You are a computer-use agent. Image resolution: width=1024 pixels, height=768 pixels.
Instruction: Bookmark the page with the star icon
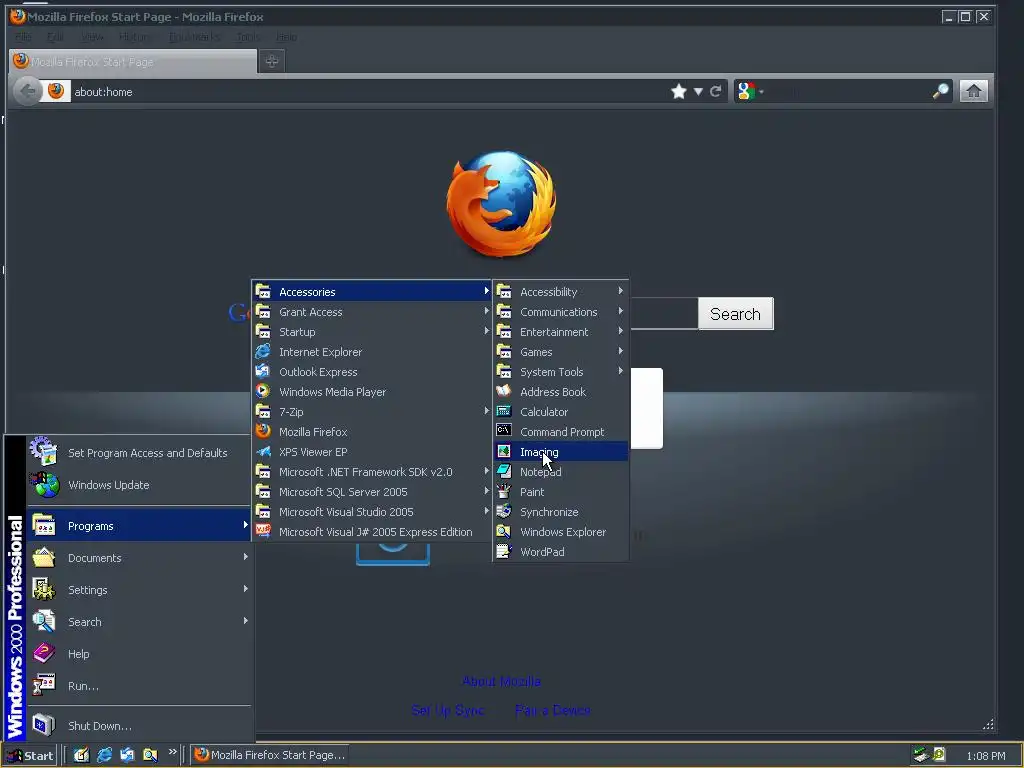click(679, 91)
